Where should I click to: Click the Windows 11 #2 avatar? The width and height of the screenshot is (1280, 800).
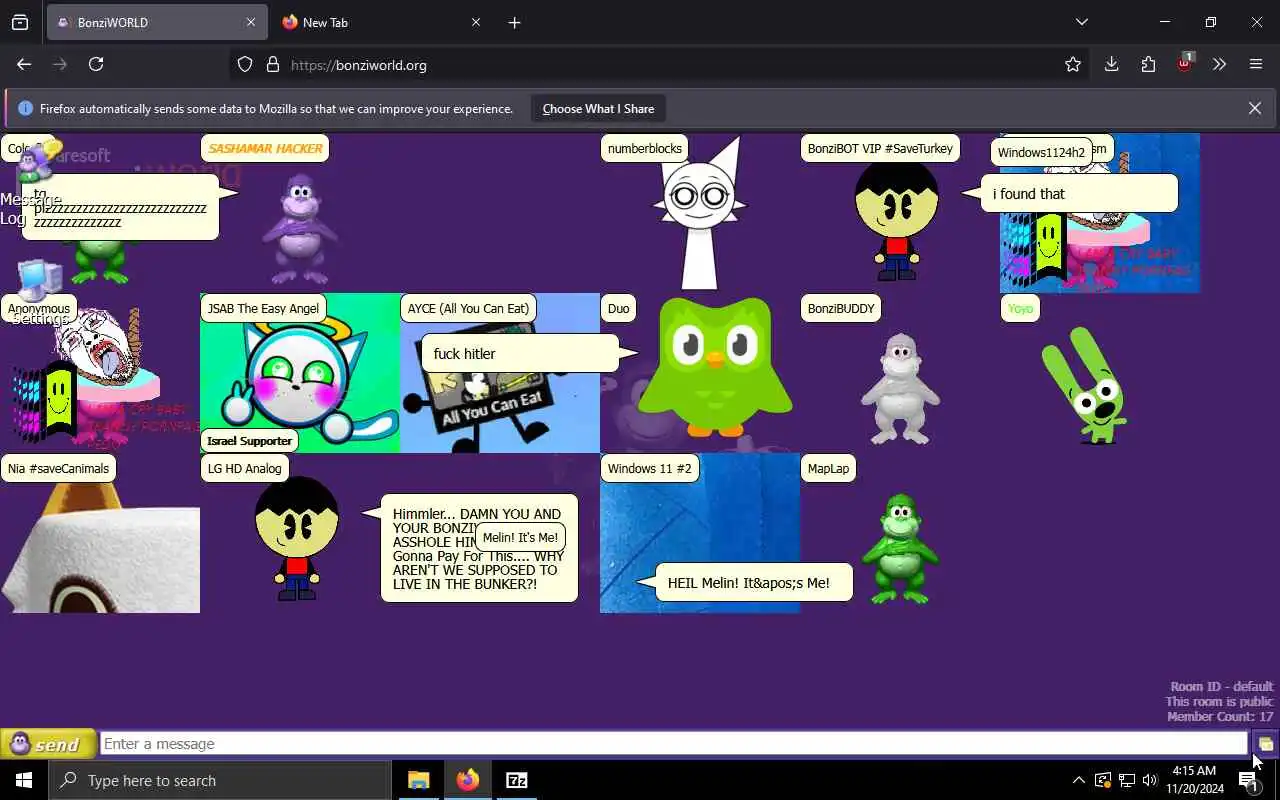[x=700, y=533]
